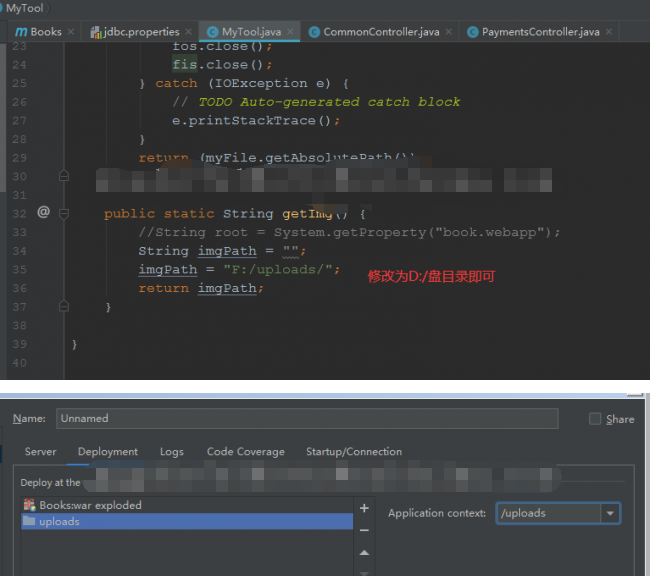Add a new deployment with plus button
Viewport: 652px width, 576px height.
364,508
